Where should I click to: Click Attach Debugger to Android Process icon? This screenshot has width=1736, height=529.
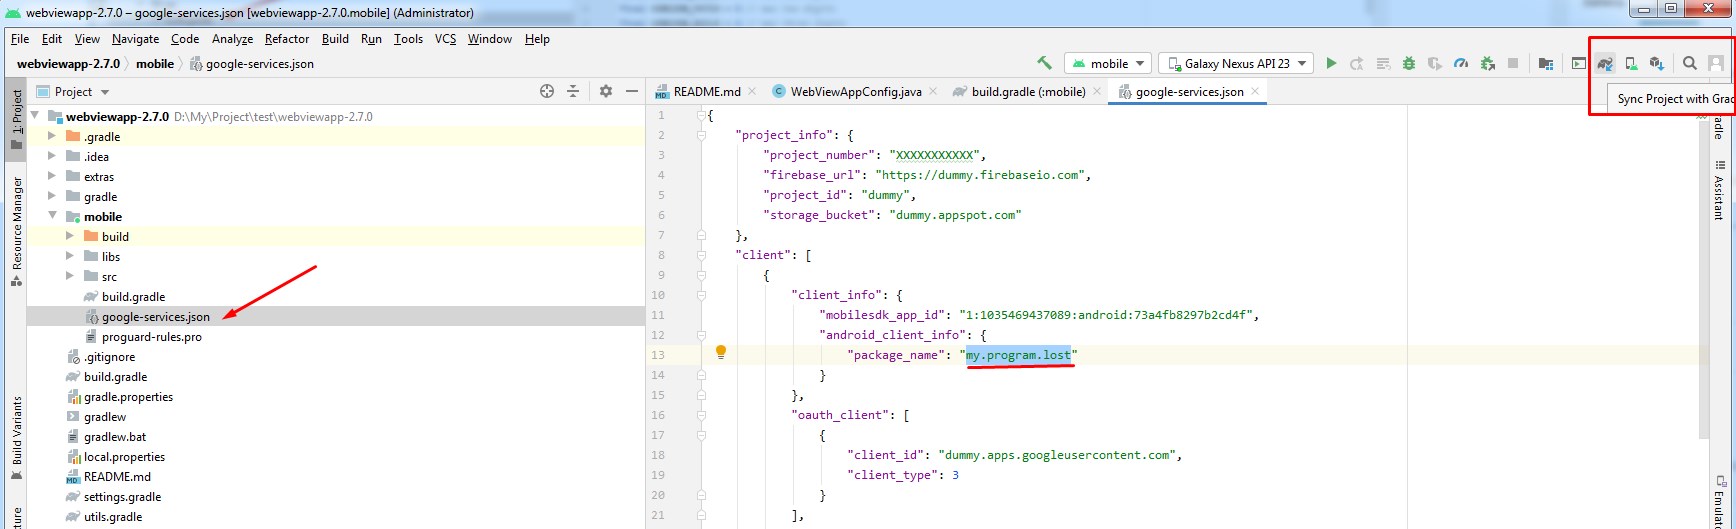coord(1487,64)
